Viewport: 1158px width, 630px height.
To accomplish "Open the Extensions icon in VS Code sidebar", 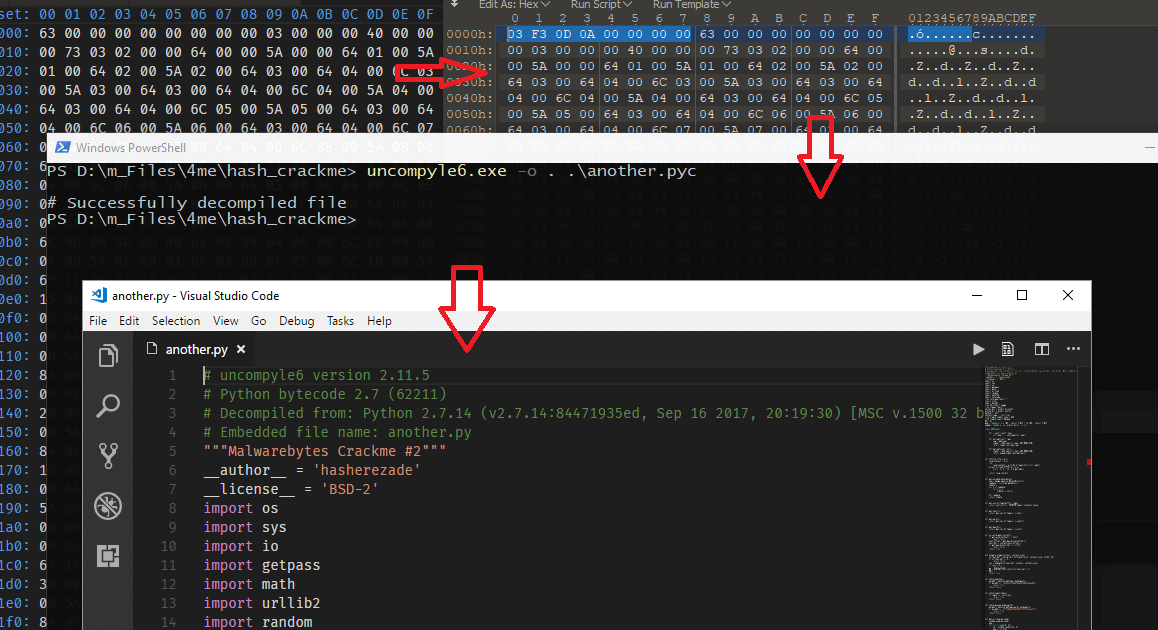I will [x=108, y=555].
